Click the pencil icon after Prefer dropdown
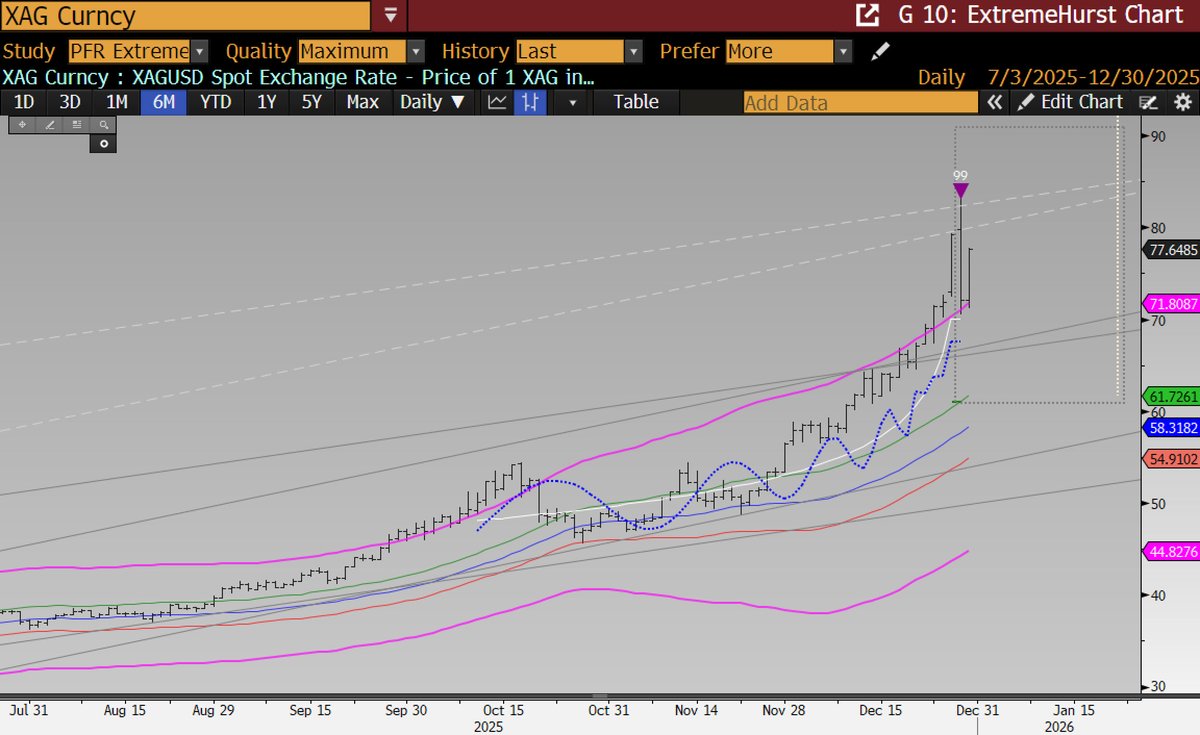 click(x=880, y=50)
